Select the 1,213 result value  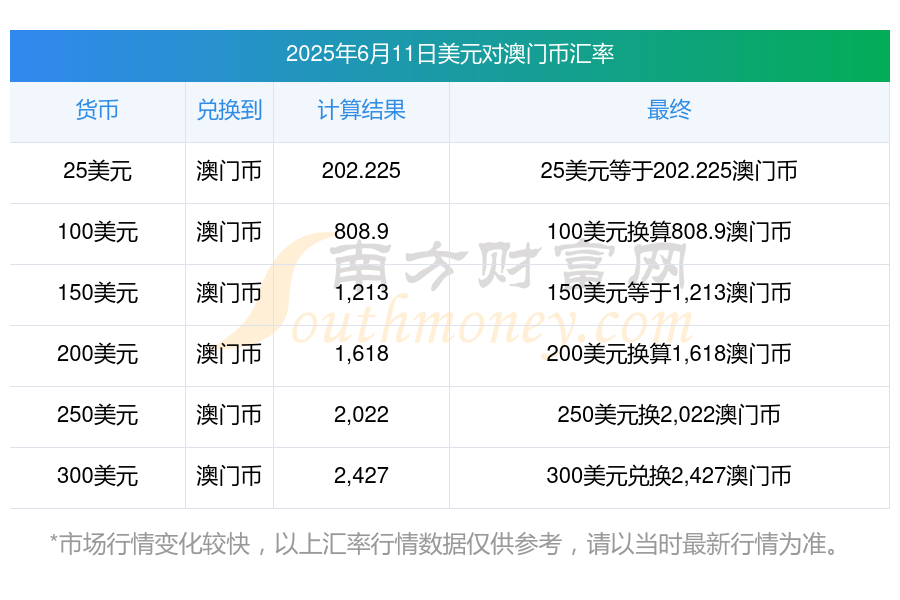click(x=361, y=293)
